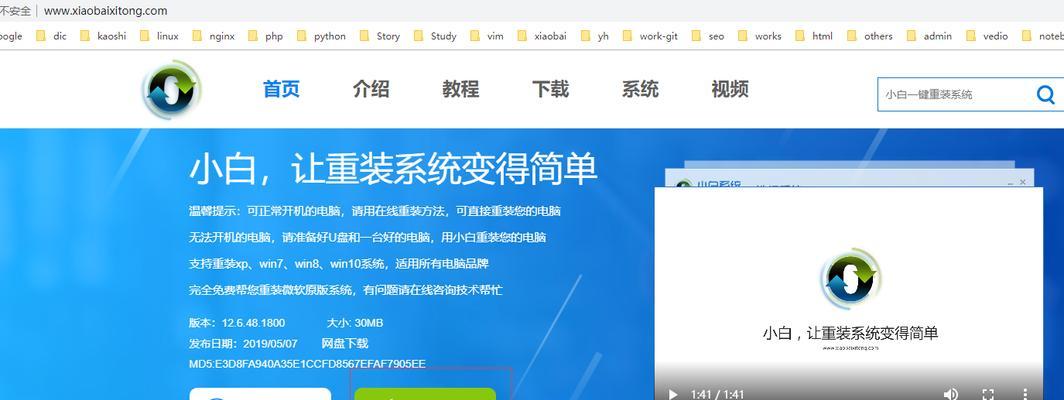Click the magnifier search icon in the header
This screenshot has height=400, width=1064.
[x=1046, y=94]
